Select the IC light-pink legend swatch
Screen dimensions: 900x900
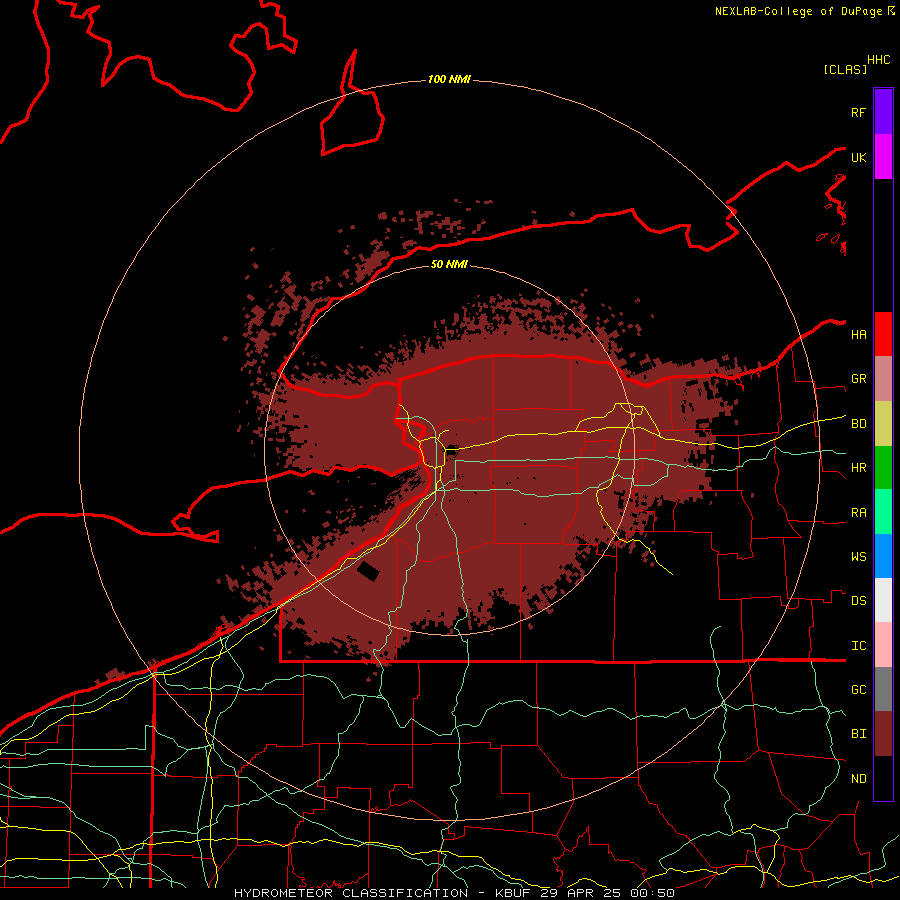[x=883, y=645]
